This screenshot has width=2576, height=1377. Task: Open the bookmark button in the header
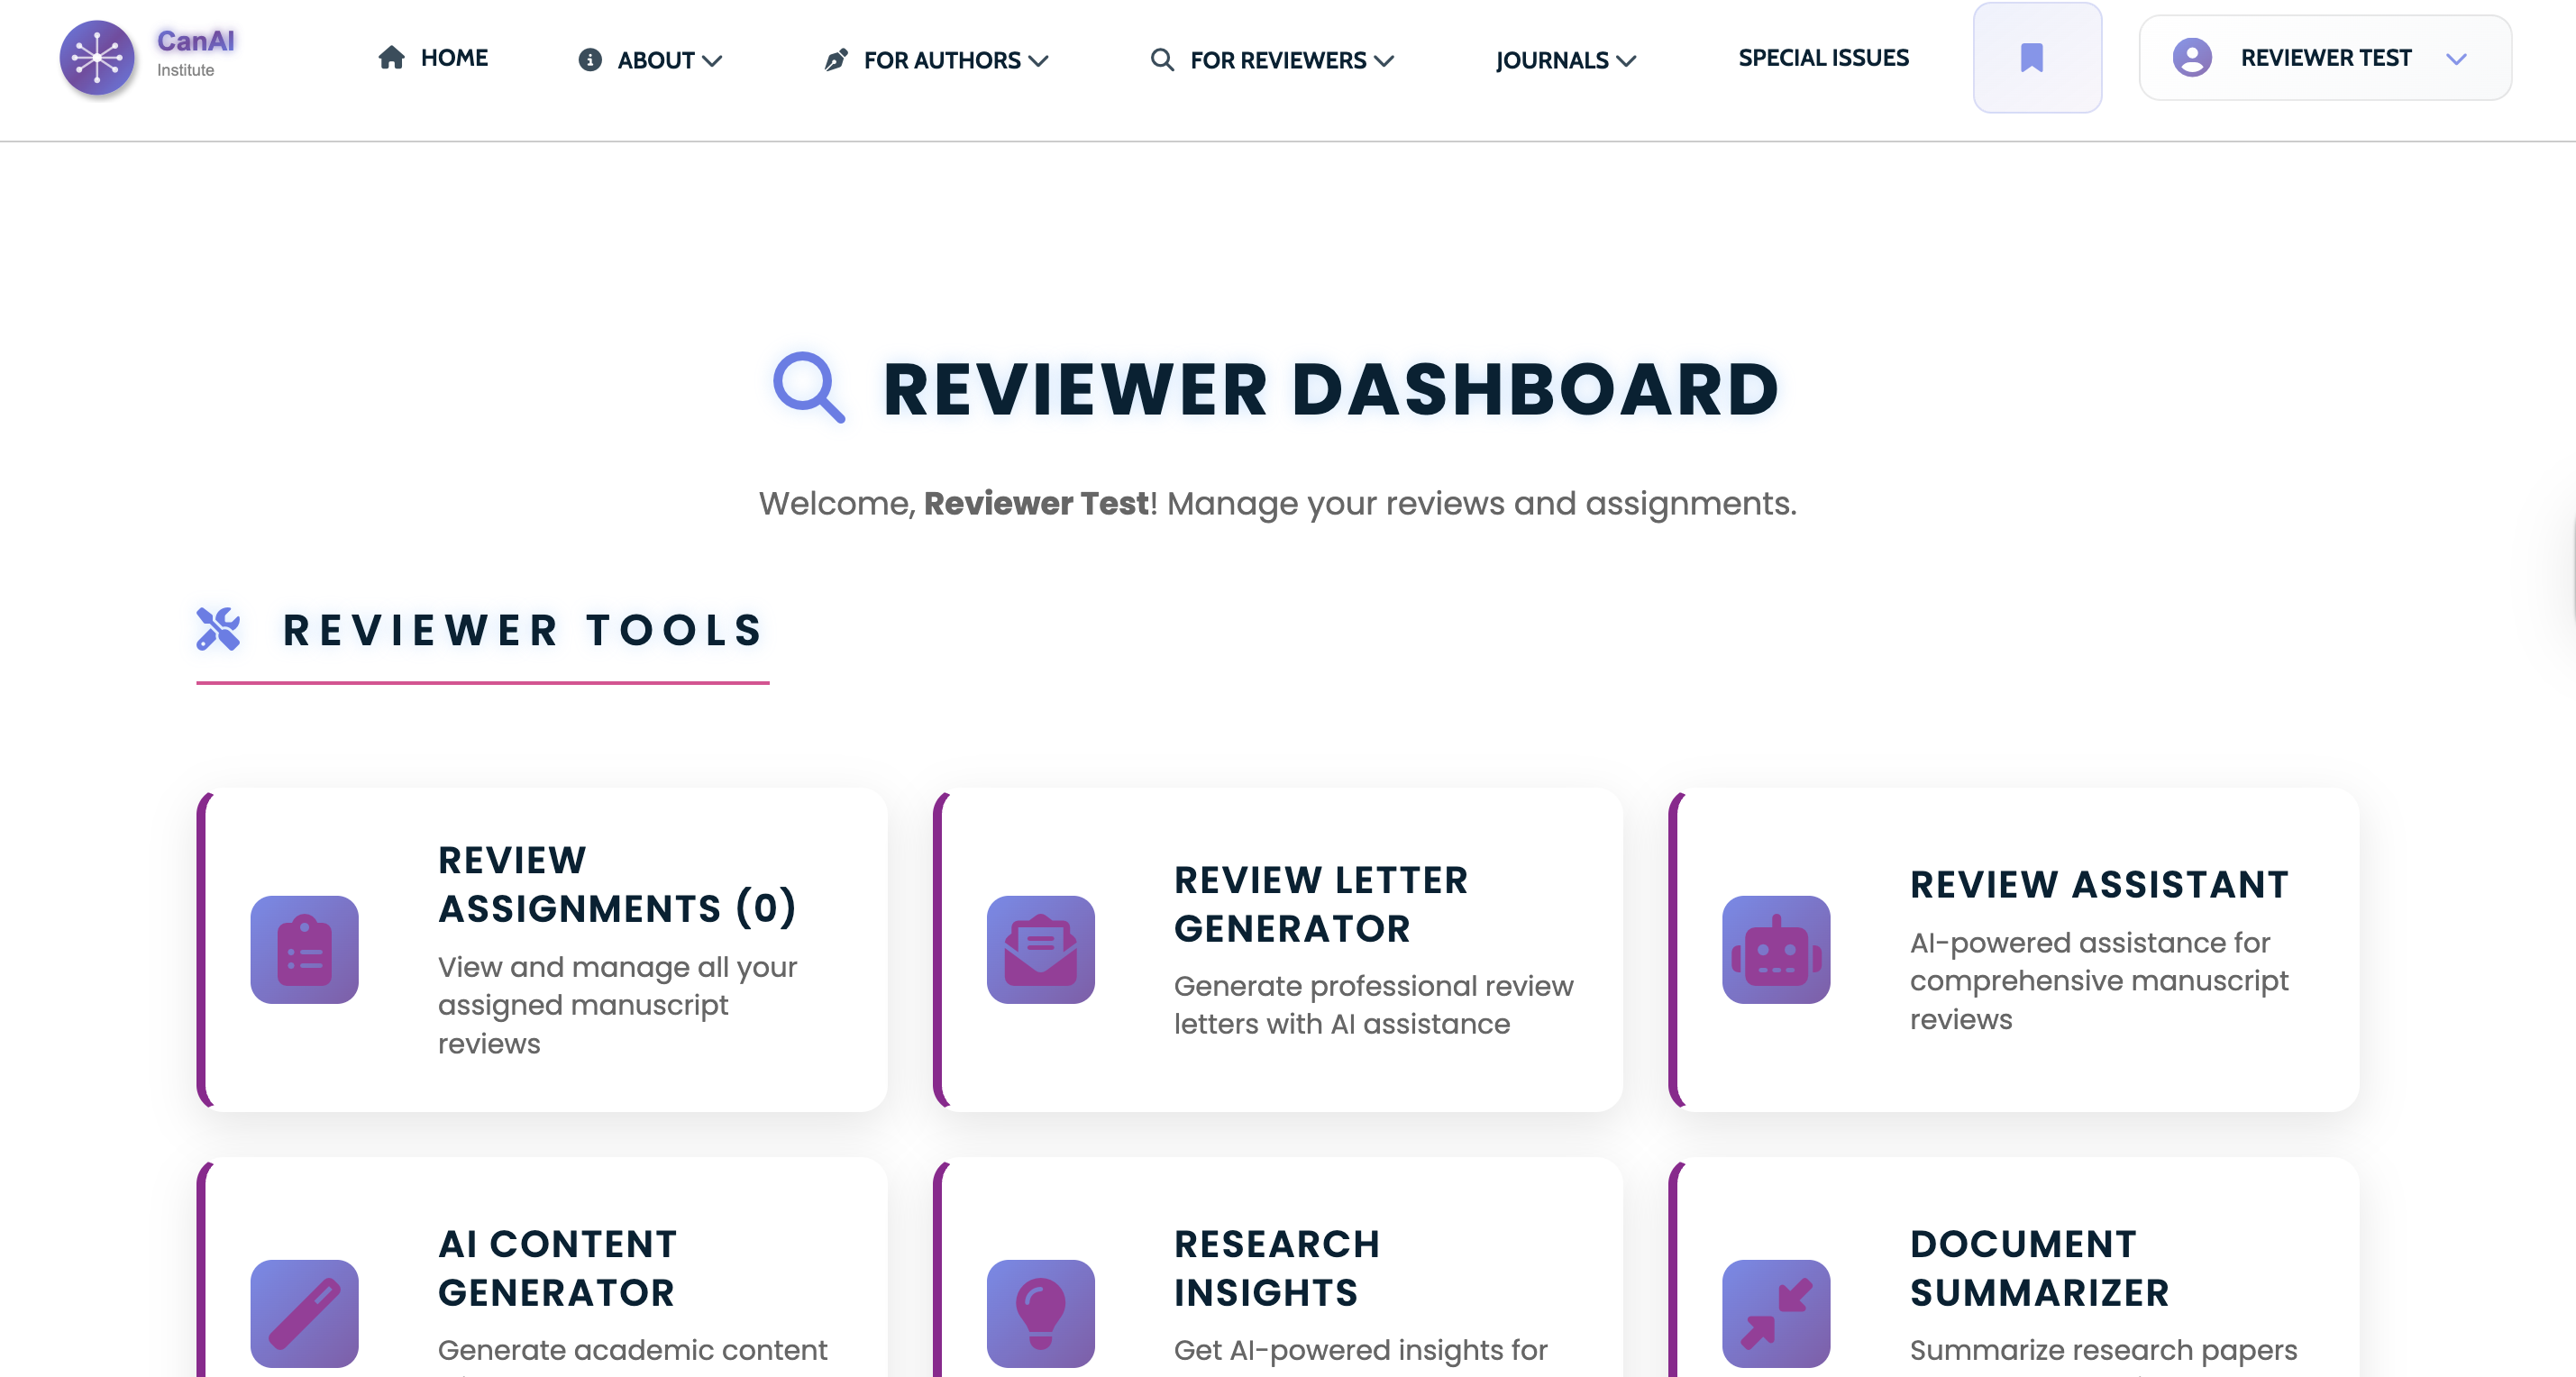click(x=2037, y=58)
